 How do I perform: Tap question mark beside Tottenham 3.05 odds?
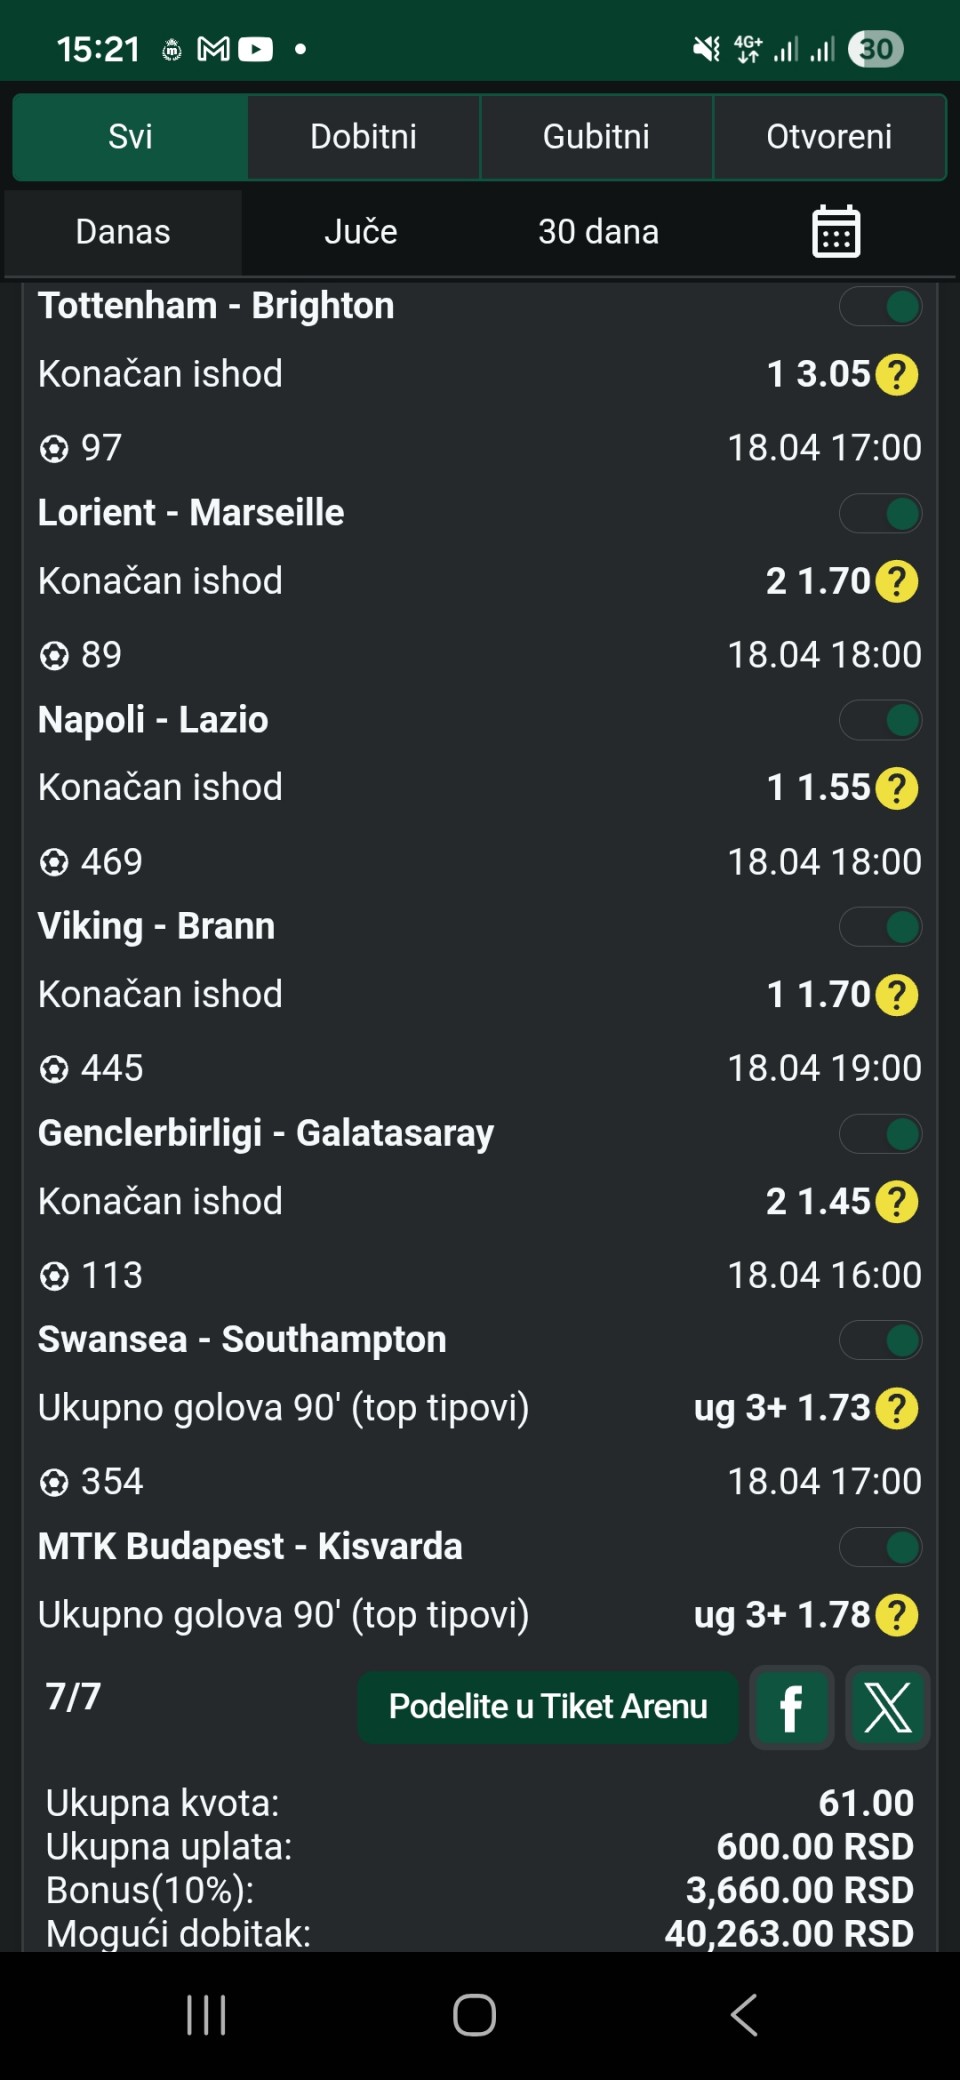pos(896,375)
